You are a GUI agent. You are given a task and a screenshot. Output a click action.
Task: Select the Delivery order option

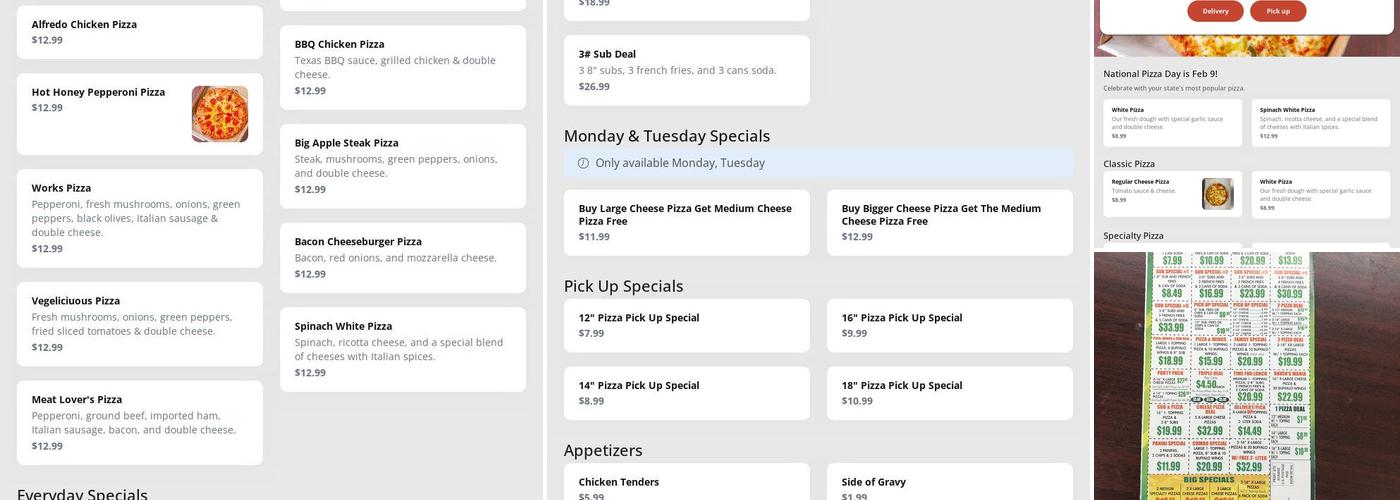1215,11
